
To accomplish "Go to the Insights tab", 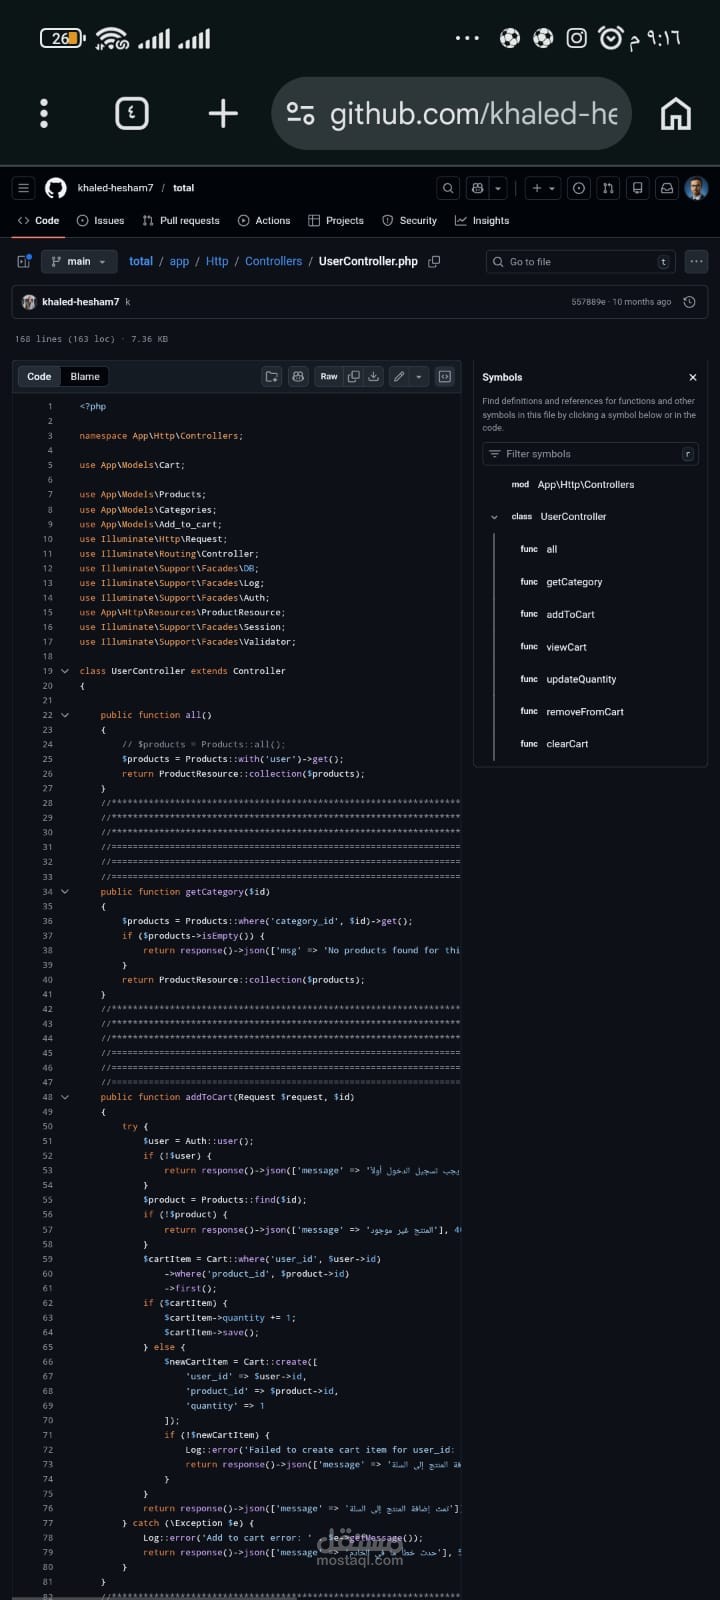I will (482, 221).
